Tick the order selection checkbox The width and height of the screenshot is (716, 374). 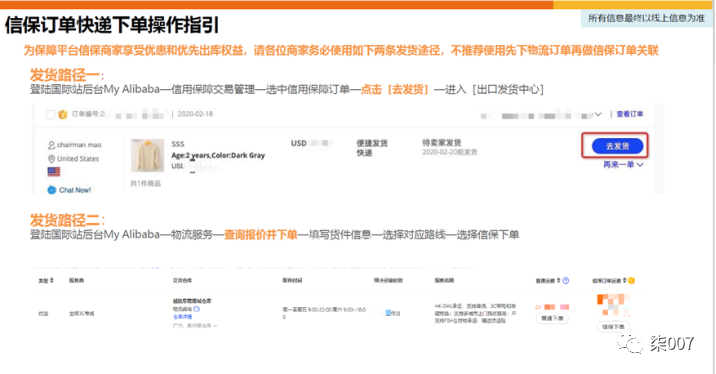[50, 114]
